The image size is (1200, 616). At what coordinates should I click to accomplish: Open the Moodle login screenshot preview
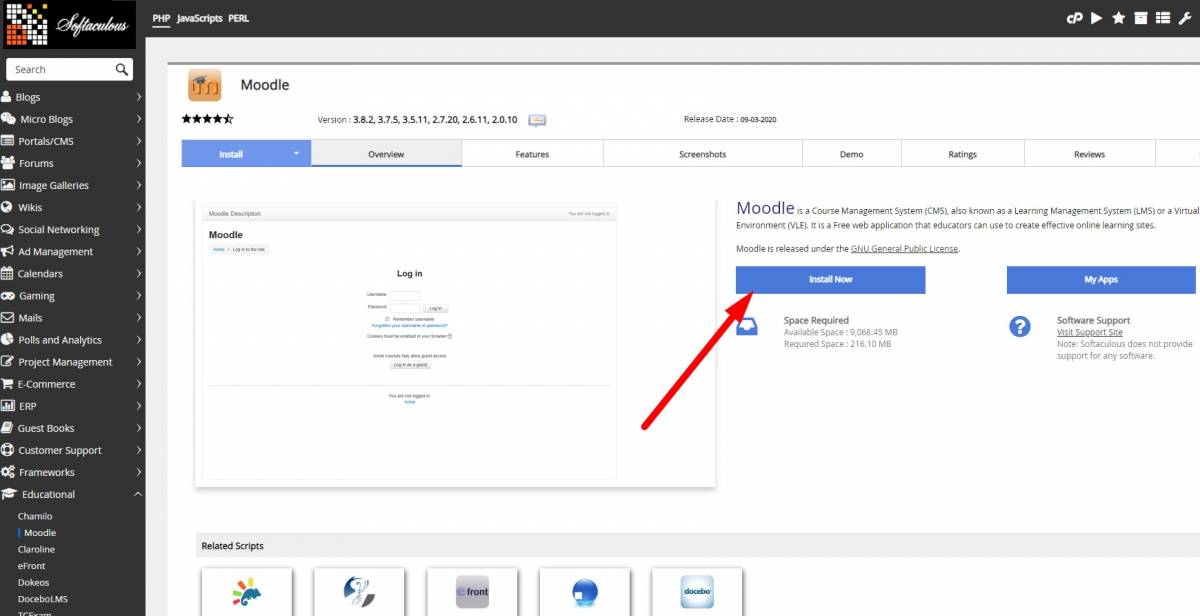tap(455, 341)
